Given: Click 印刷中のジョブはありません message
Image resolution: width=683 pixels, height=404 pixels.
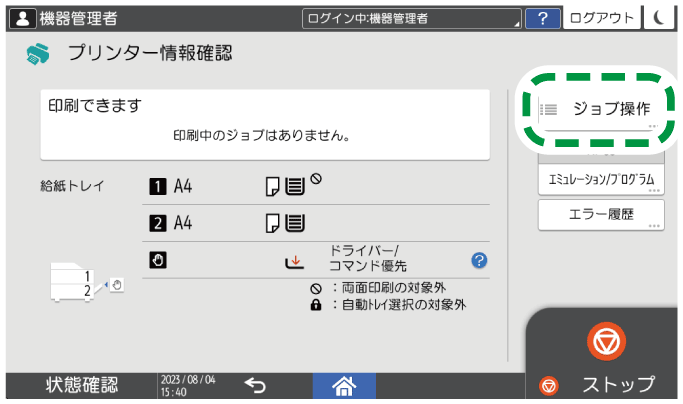Looking at the screenshot, I should click(x=261, y=136).
